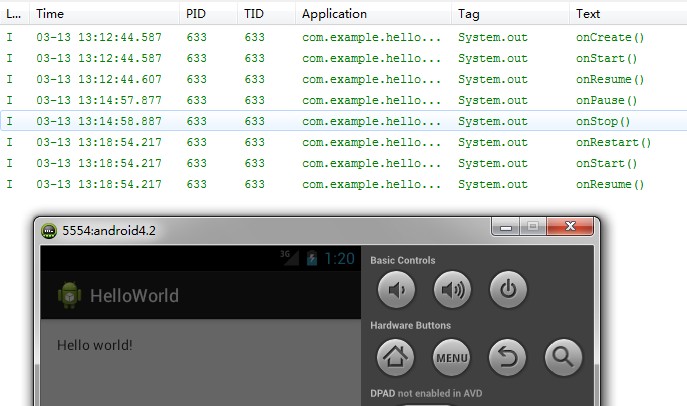
Task: Click the HelloWorld Android app icon
Action: pos(70,295)
